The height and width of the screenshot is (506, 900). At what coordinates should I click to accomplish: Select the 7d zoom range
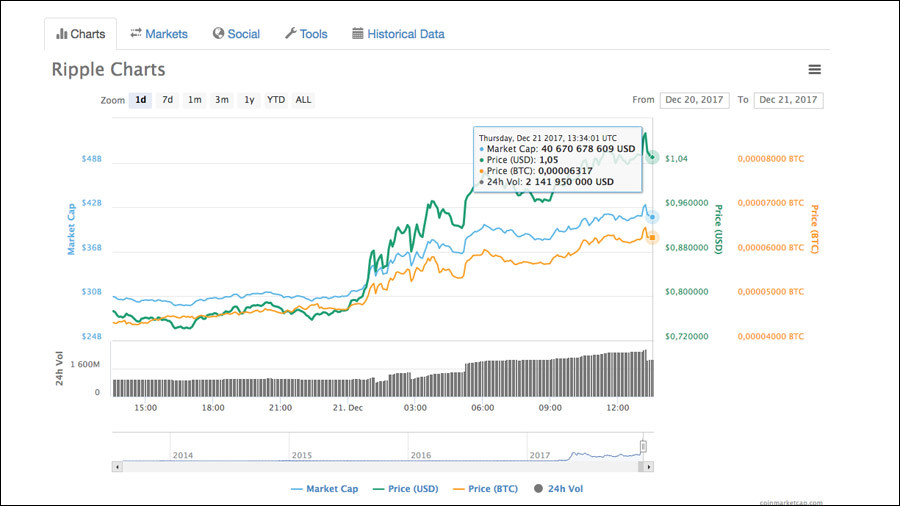167,100
